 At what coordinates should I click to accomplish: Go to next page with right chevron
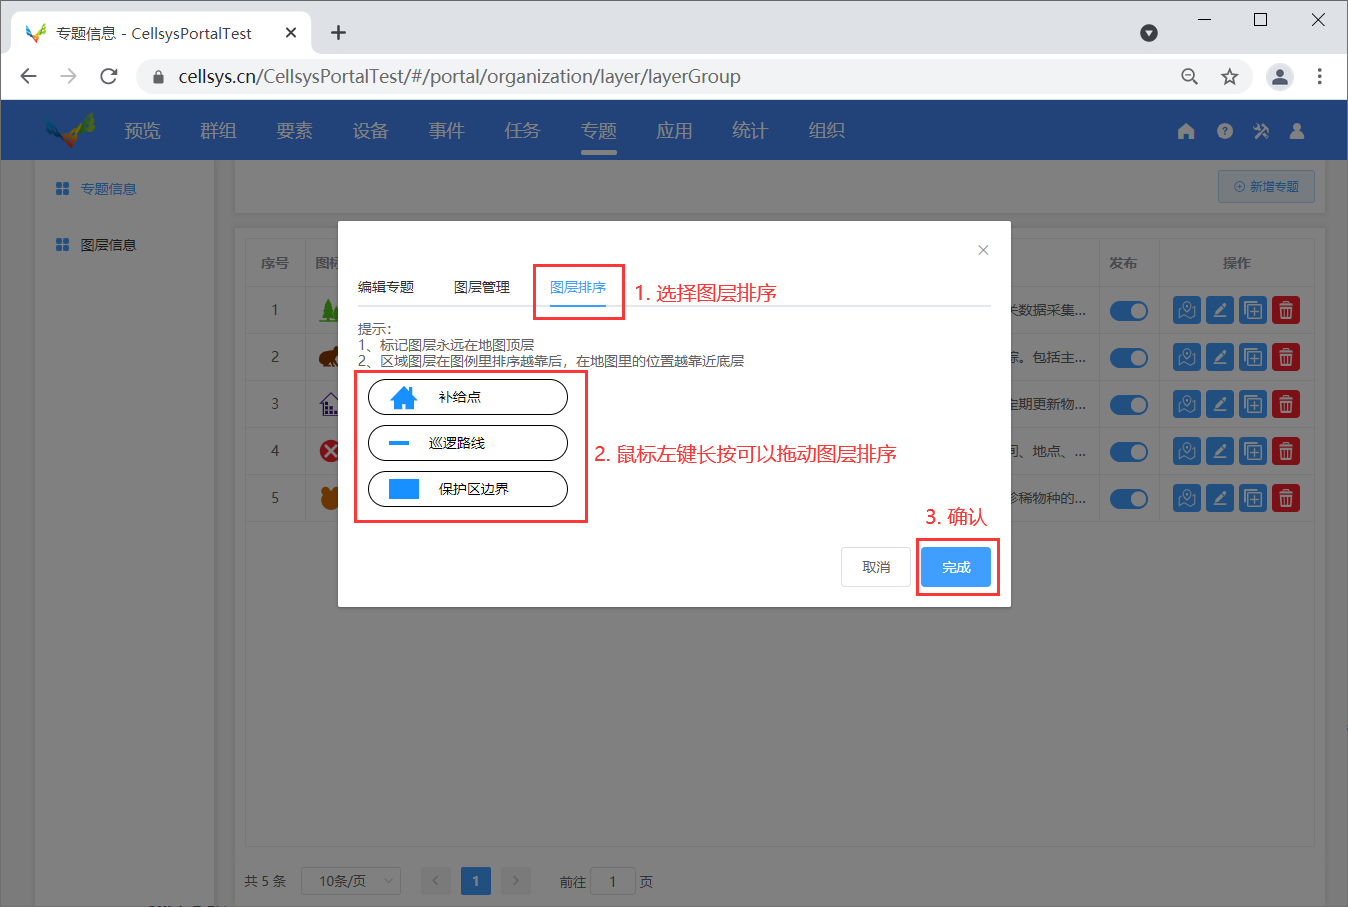515,881
